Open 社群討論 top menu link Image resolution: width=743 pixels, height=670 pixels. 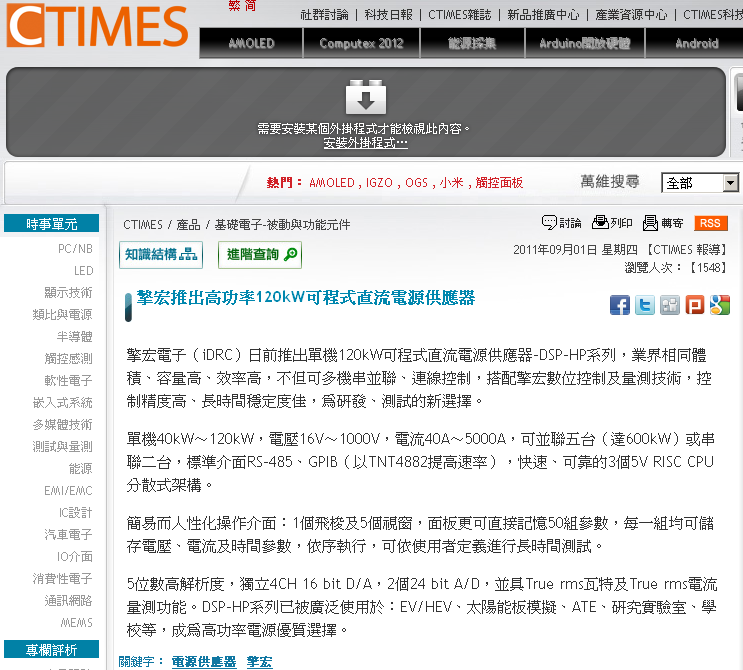pyautogui.click(x=325, y=15)
